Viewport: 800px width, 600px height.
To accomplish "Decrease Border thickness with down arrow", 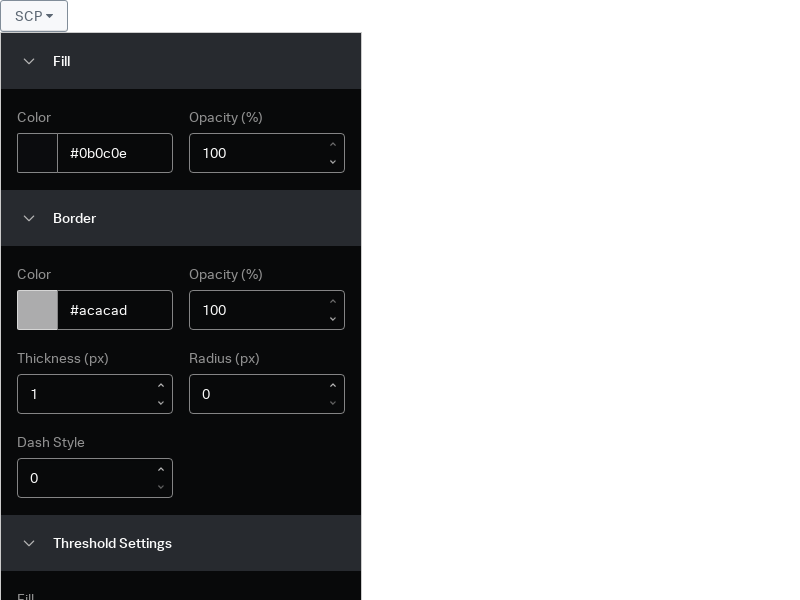I will pos(161,403).
